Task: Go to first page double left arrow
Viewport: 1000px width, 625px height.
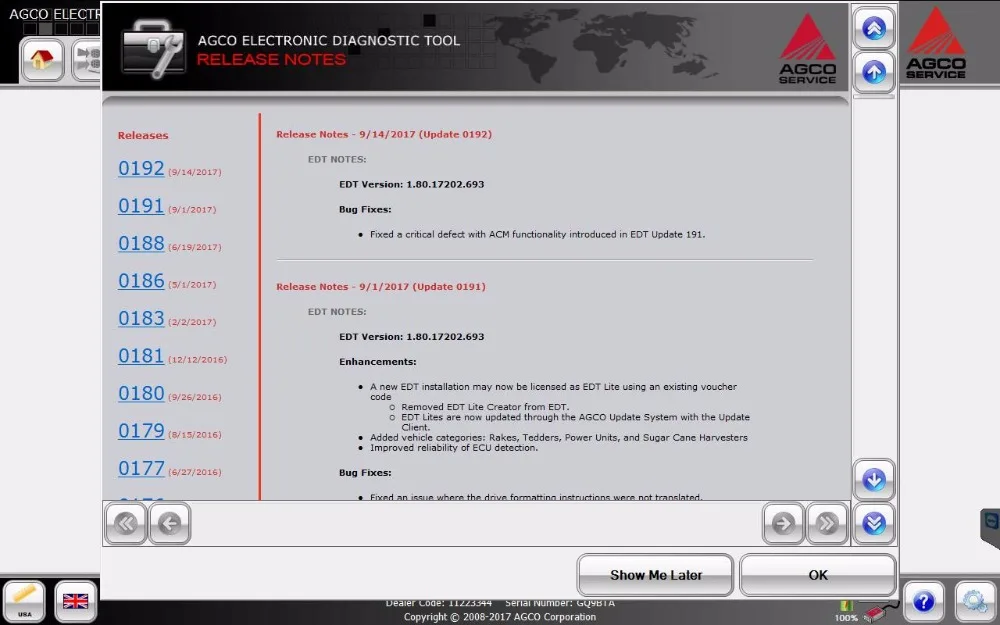Action: coord(126,523)
